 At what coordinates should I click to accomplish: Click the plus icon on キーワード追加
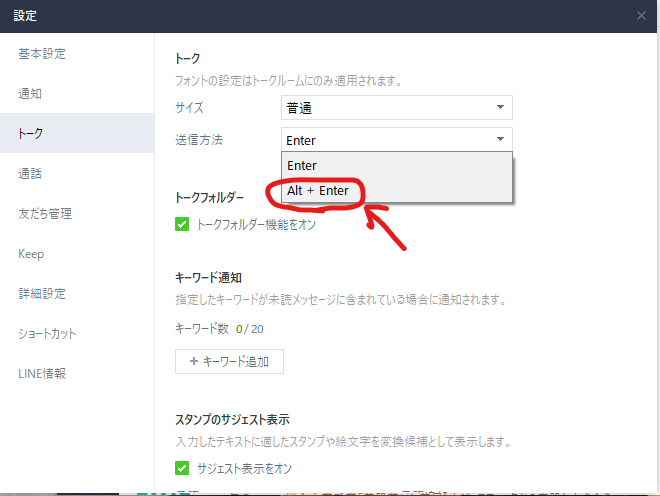(x=192, y=361)
